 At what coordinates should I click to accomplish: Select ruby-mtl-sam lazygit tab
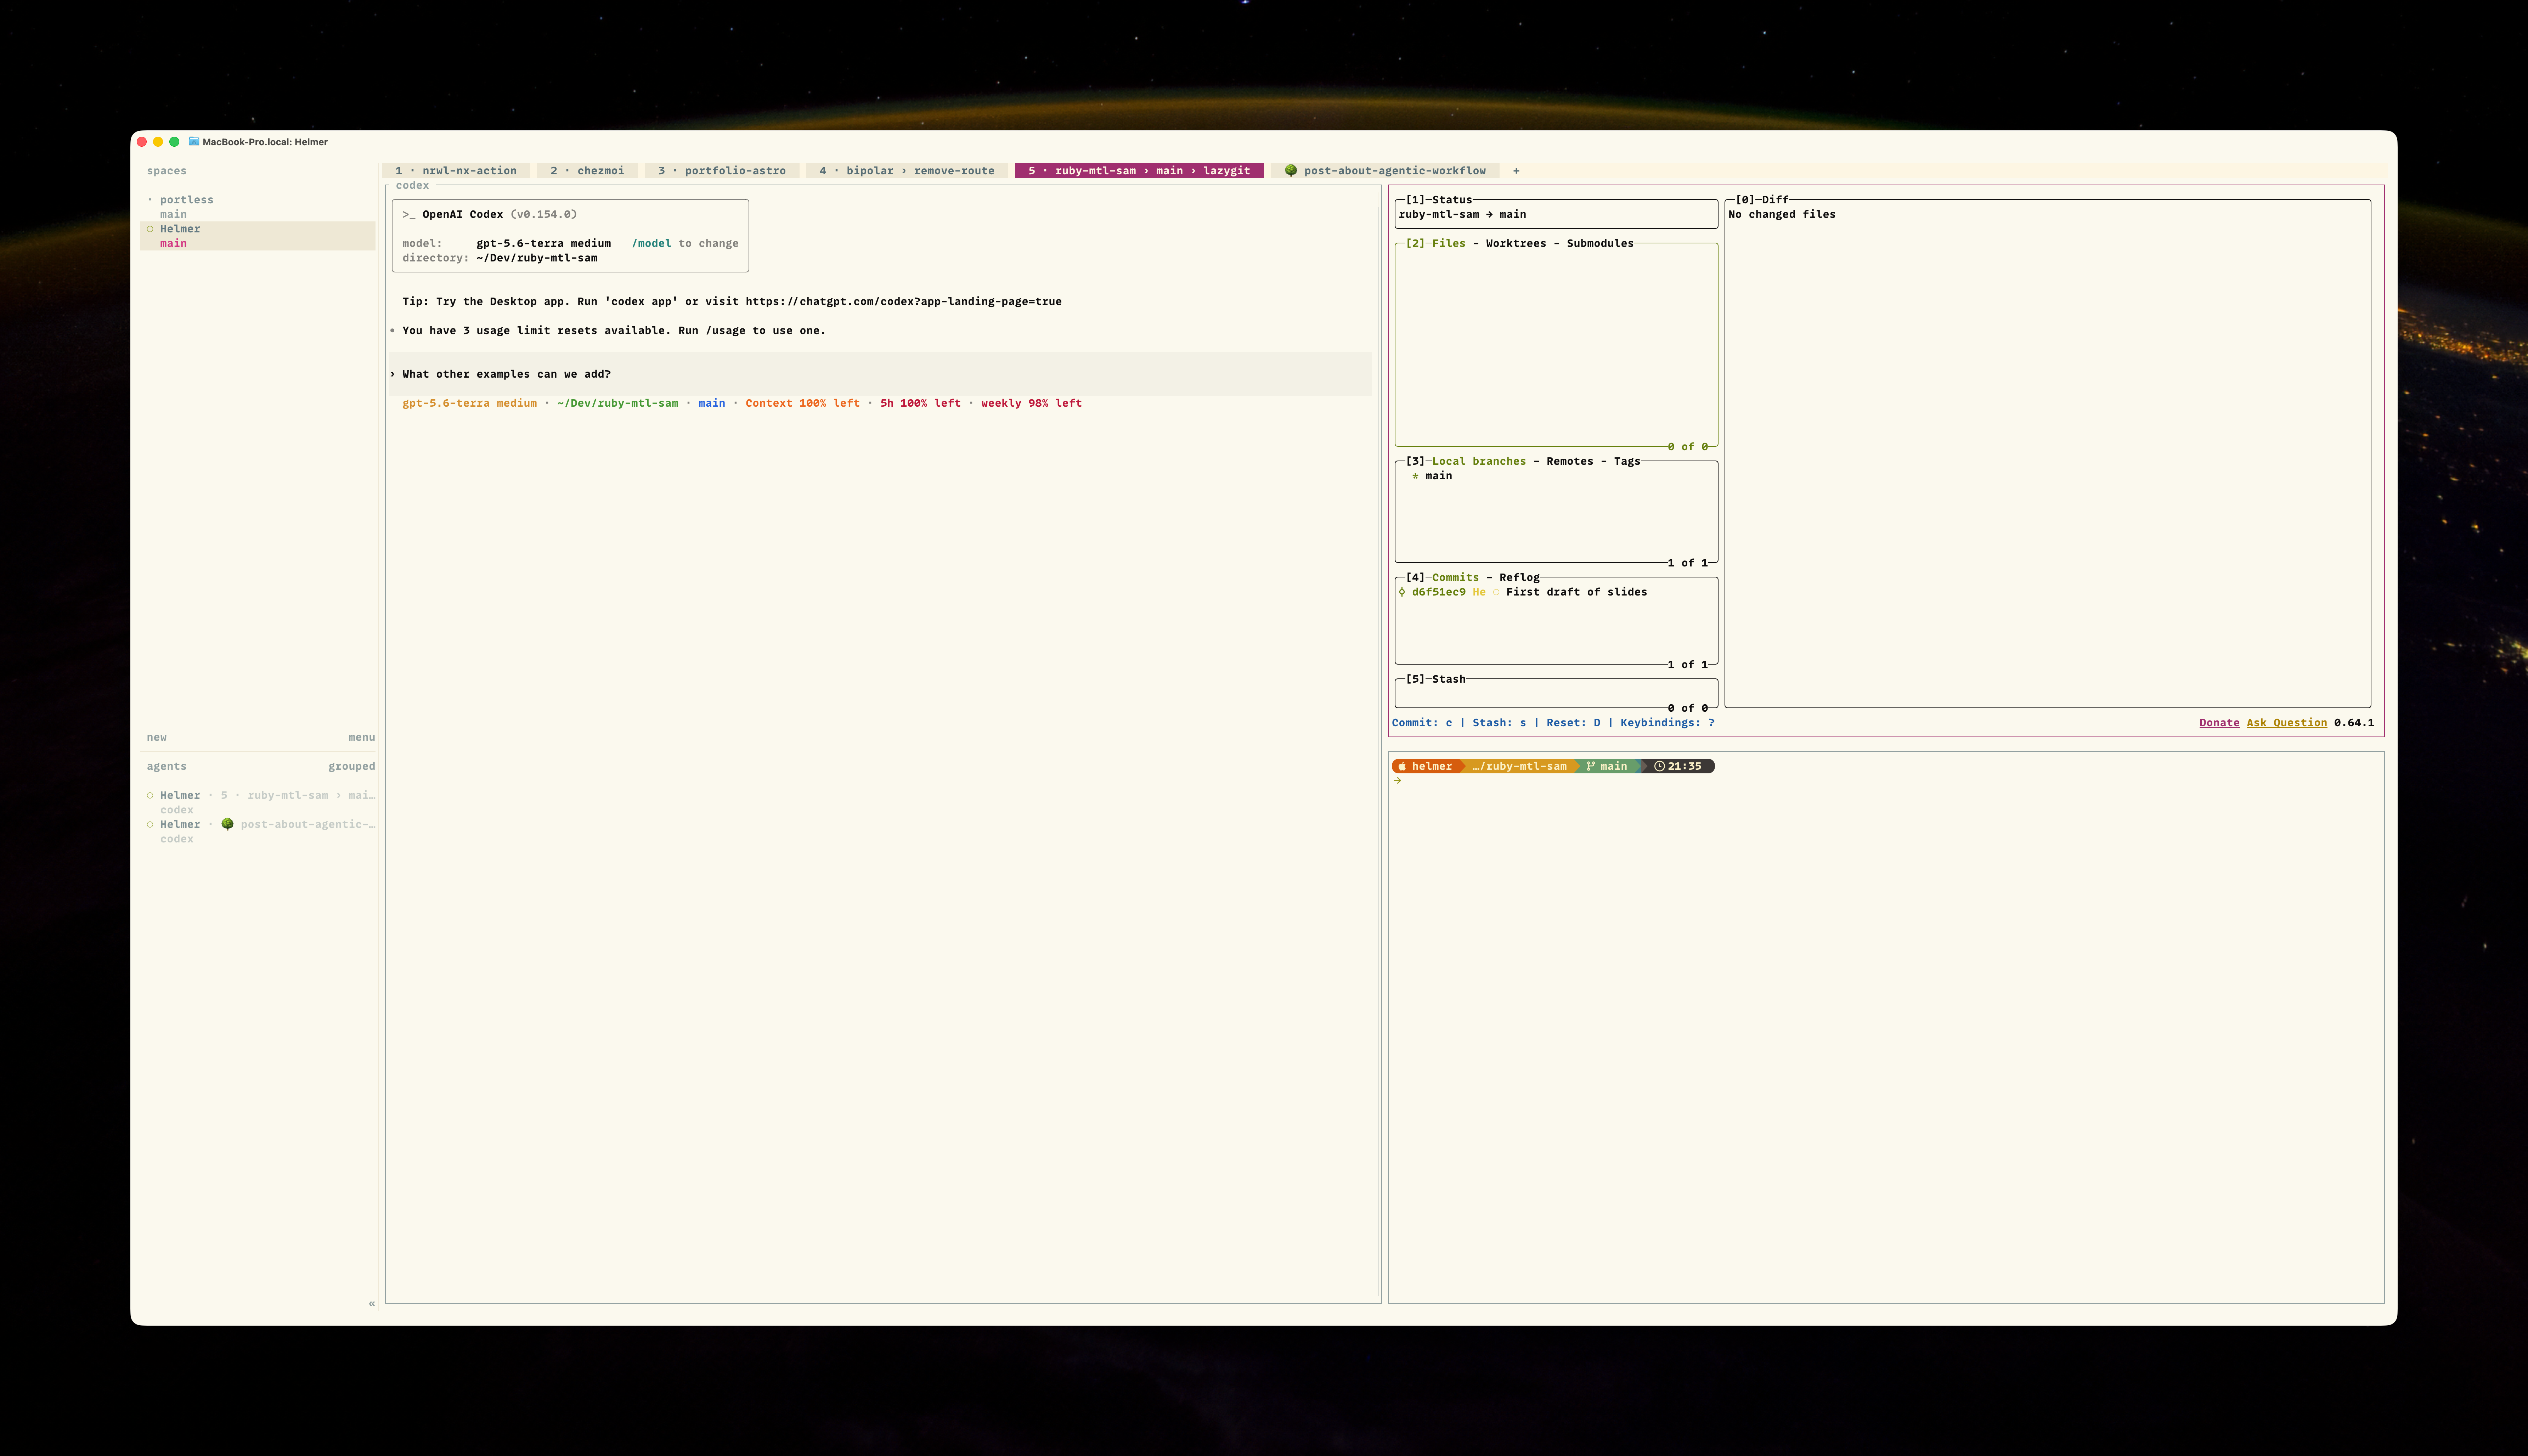(x=1139, y=171)
